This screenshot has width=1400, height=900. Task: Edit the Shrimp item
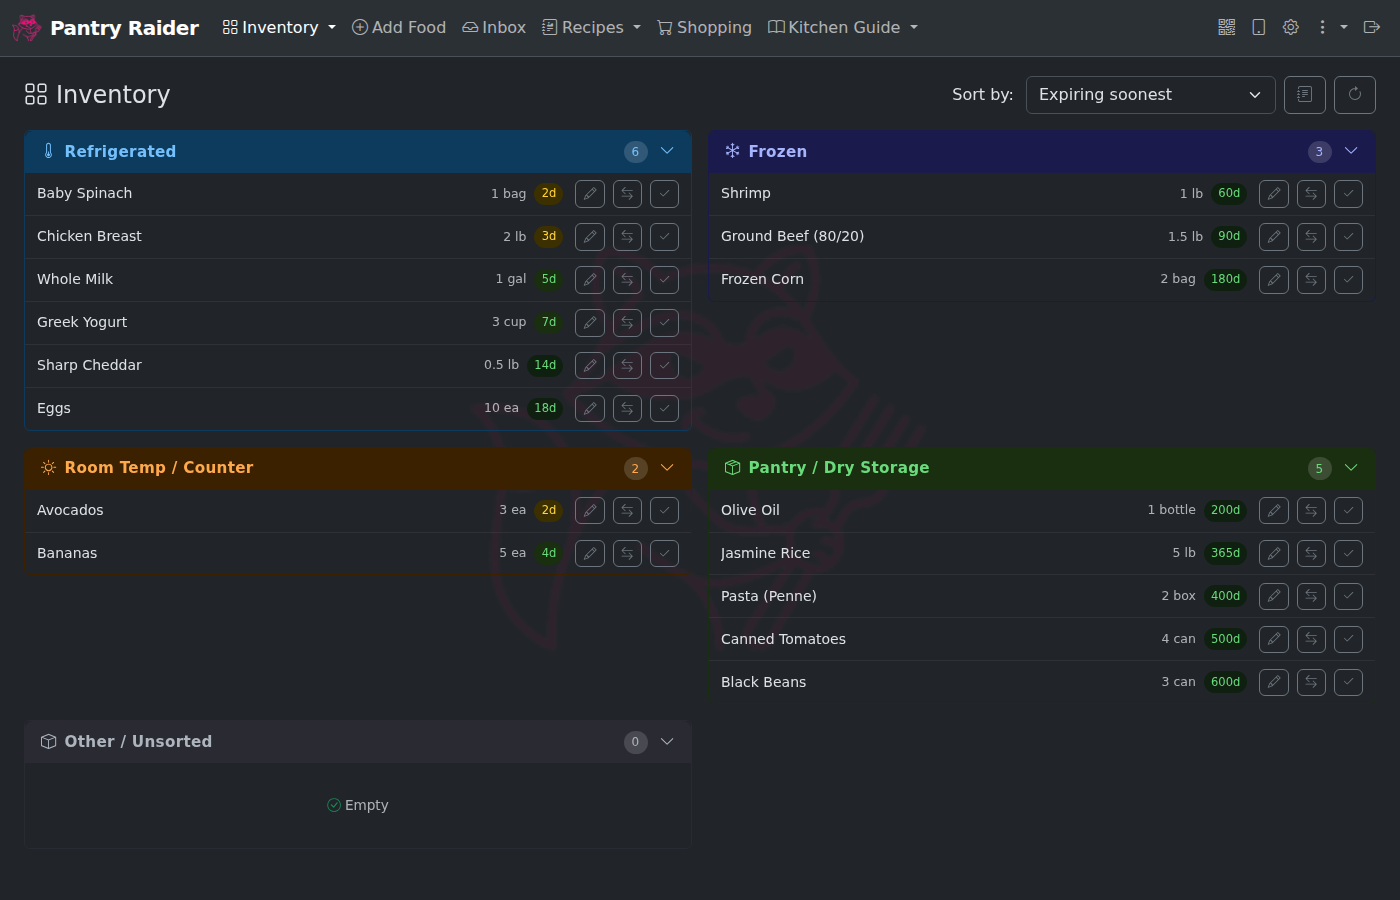pos(1274,194)
